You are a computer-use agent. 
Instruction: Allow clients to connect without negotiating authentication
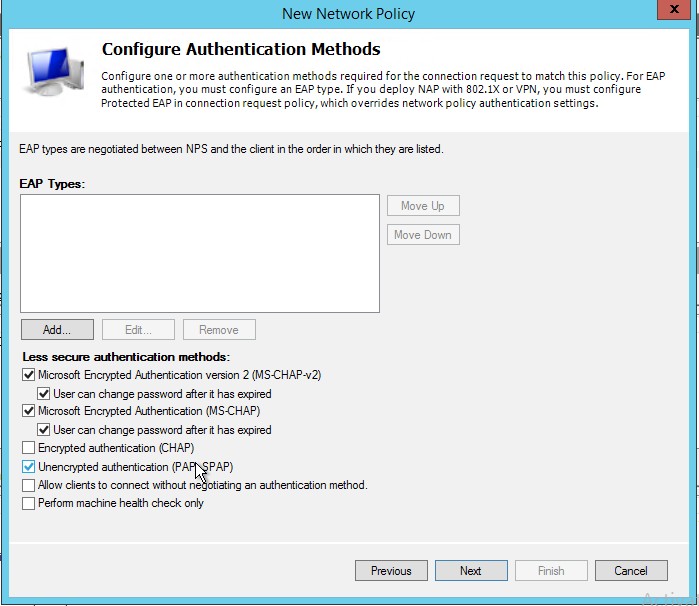(28, 485)
